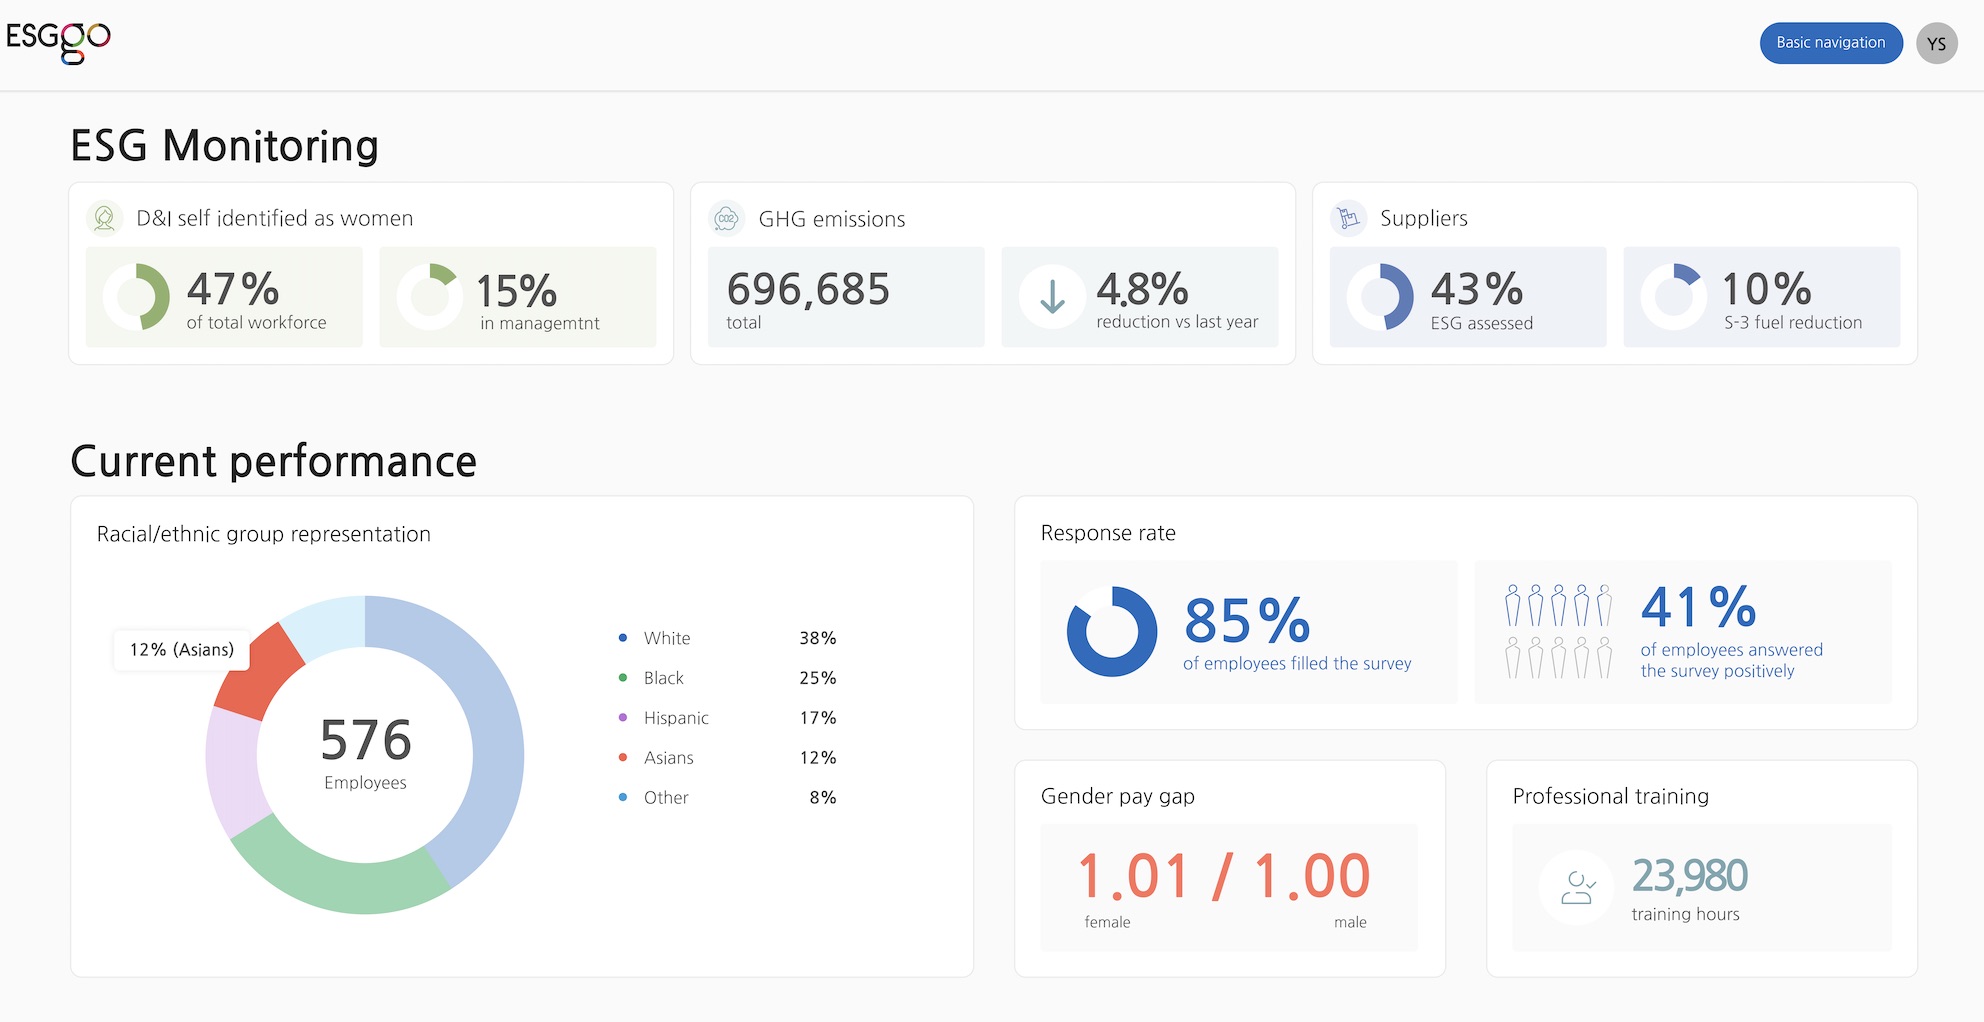This screenshot has height=1022, width=1984.
Task: Click the 12% (Asians) tooltip label
Action: (181, 650)
